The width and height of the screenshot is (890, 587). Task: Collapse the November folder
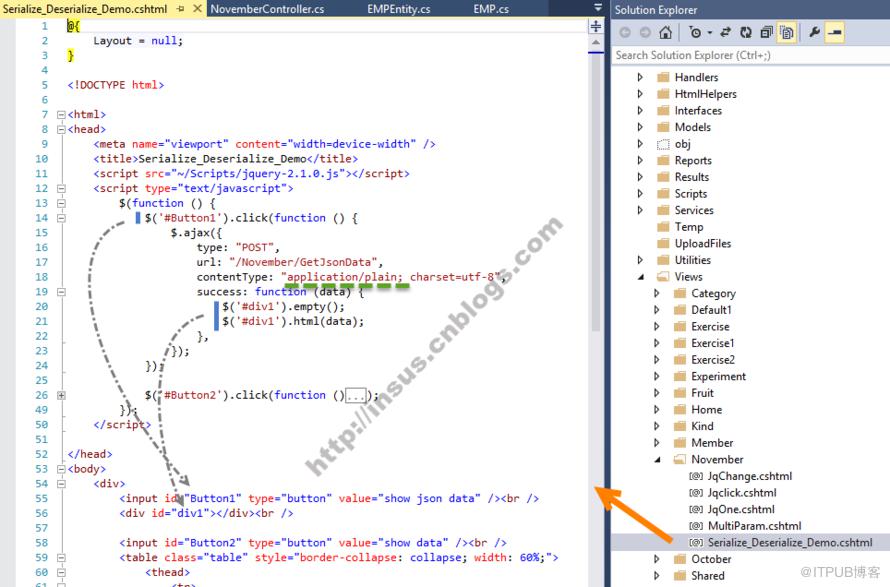657,460
